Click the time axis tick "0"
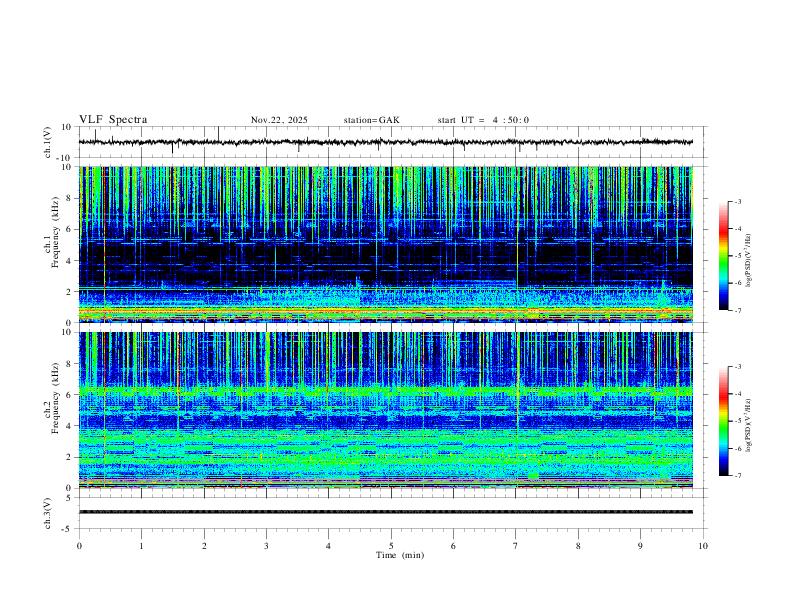Viewport: 792px width, 612px height. tap(79, 546)
